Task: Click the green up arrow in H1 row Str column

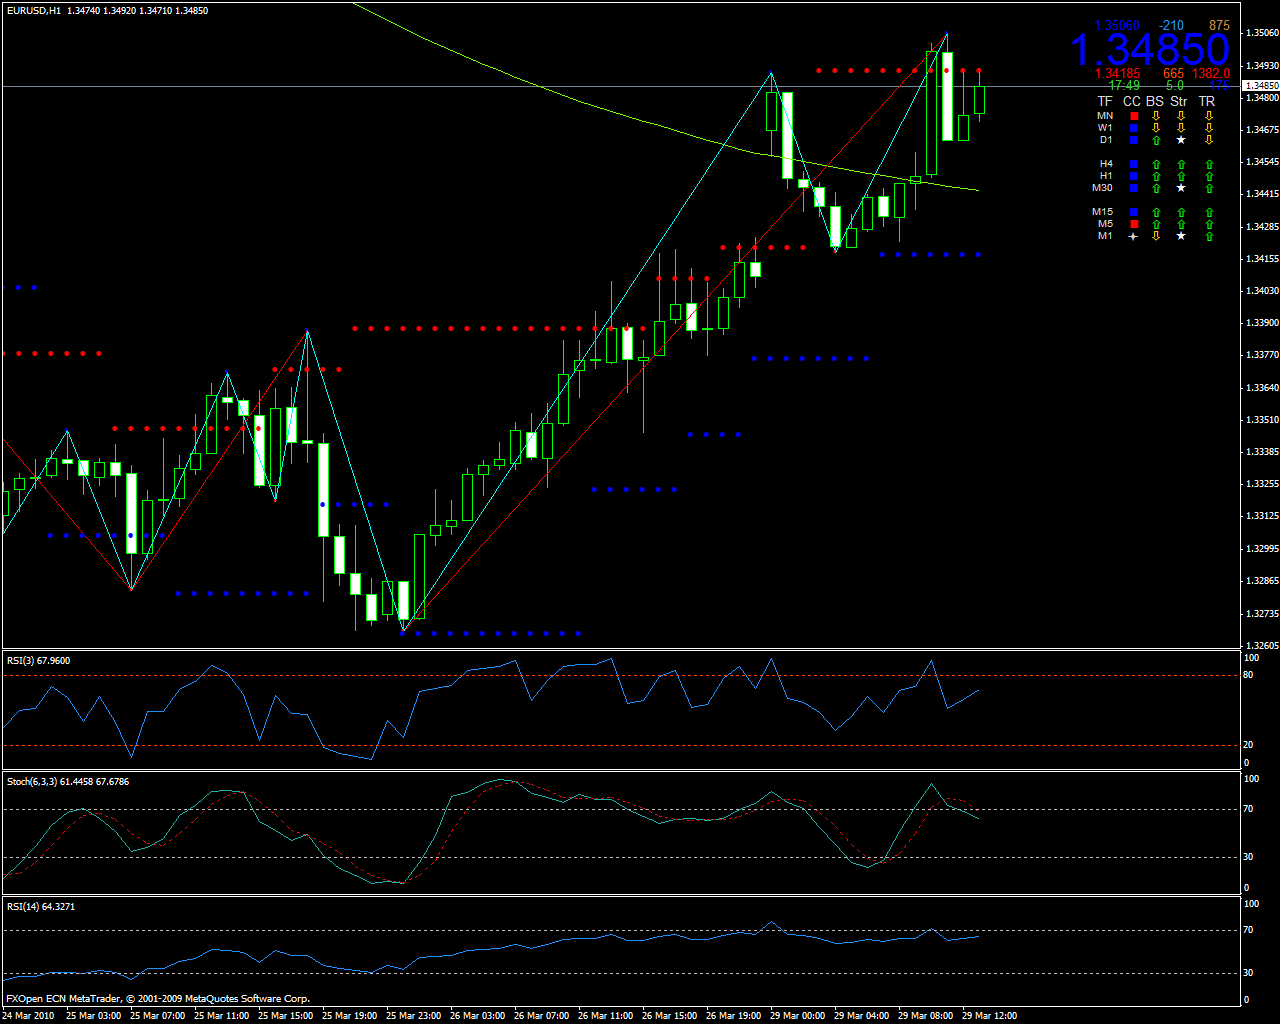Action: [1181, 176]
